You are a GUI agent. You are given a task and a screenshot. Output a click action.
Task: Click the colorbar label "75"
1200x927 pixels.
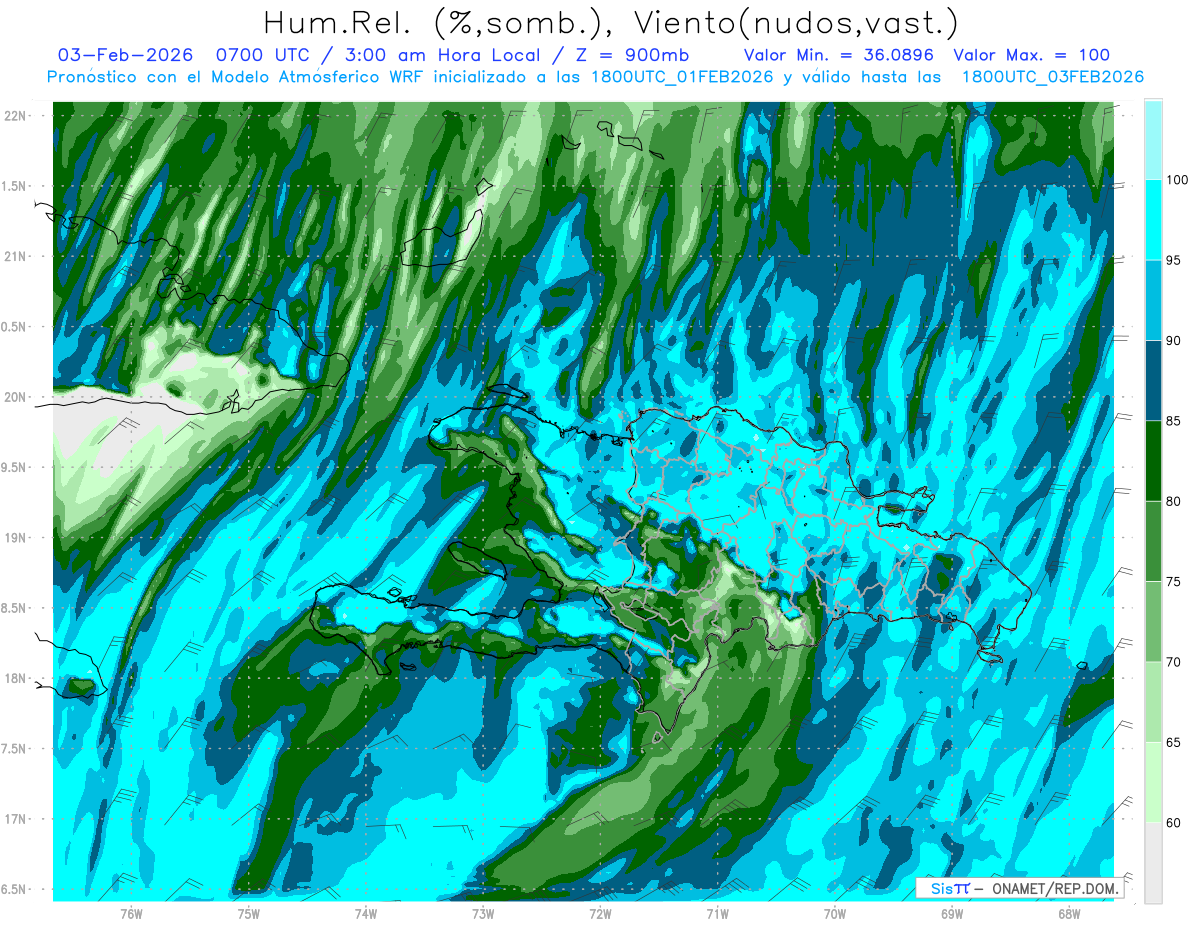1173,582
